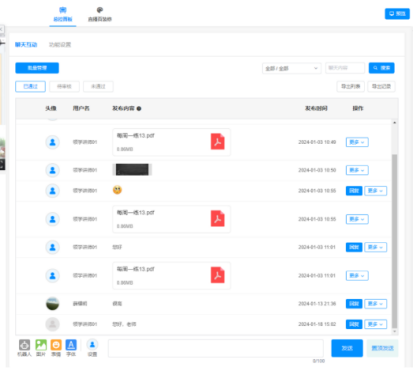Open the PDF attachment card in the 10:49 row
The image size is (414, 386).
[171, 142]
